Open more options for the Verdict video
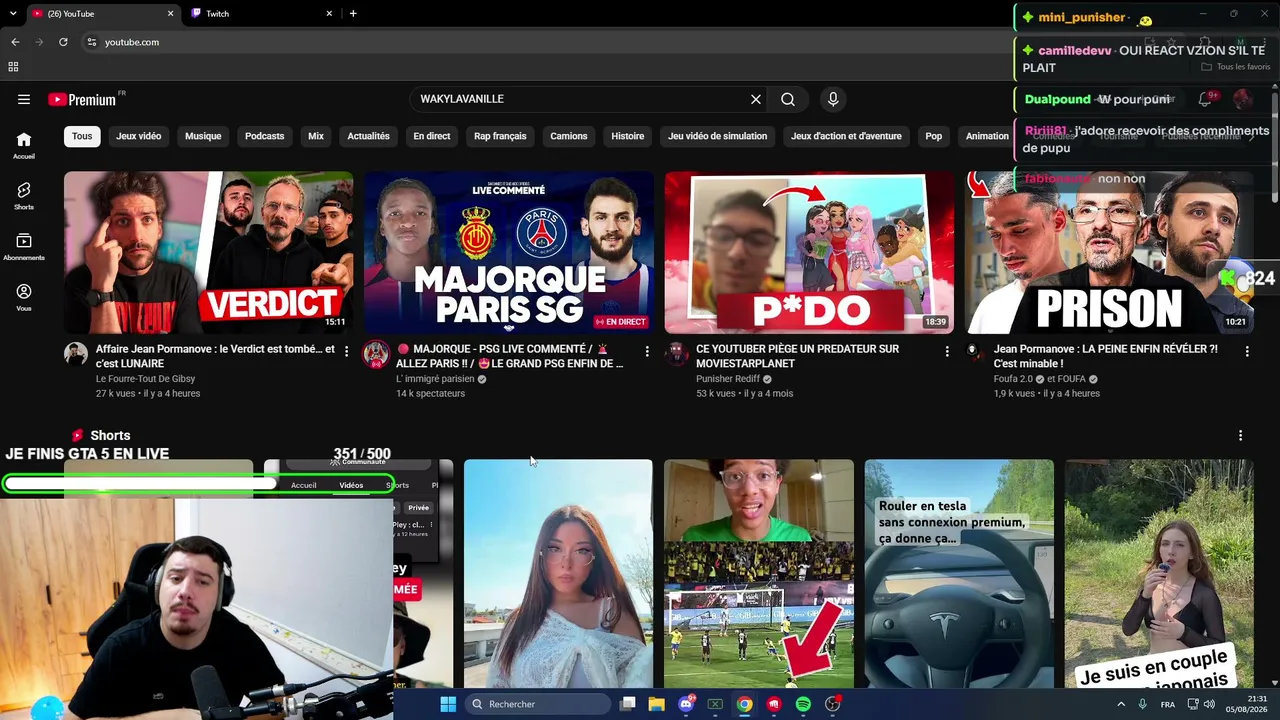This screenshot has width=1280, height=720. (x=347, y=352)
